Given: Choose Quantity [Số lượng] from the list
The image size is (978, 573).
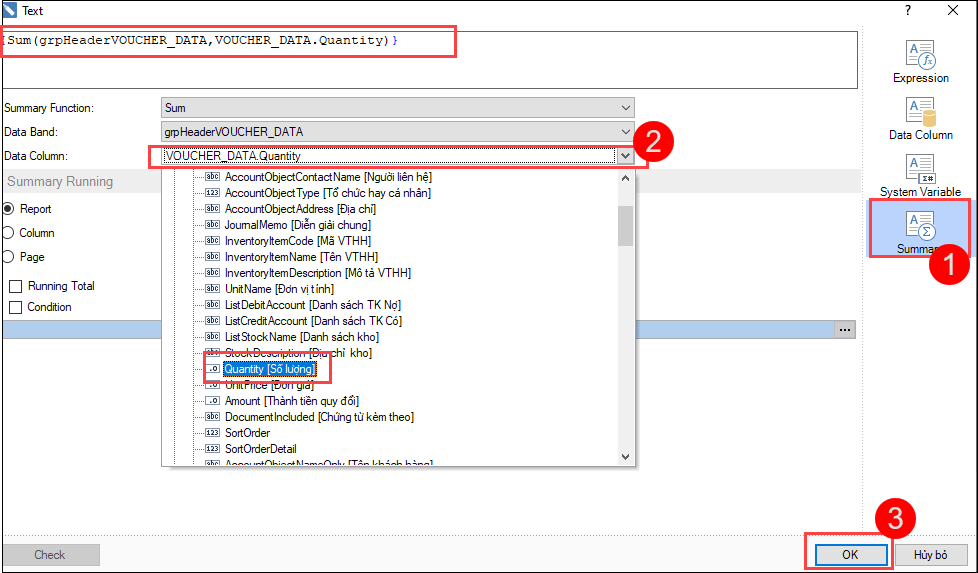Looking at the screenshot, I should (269, 369).
